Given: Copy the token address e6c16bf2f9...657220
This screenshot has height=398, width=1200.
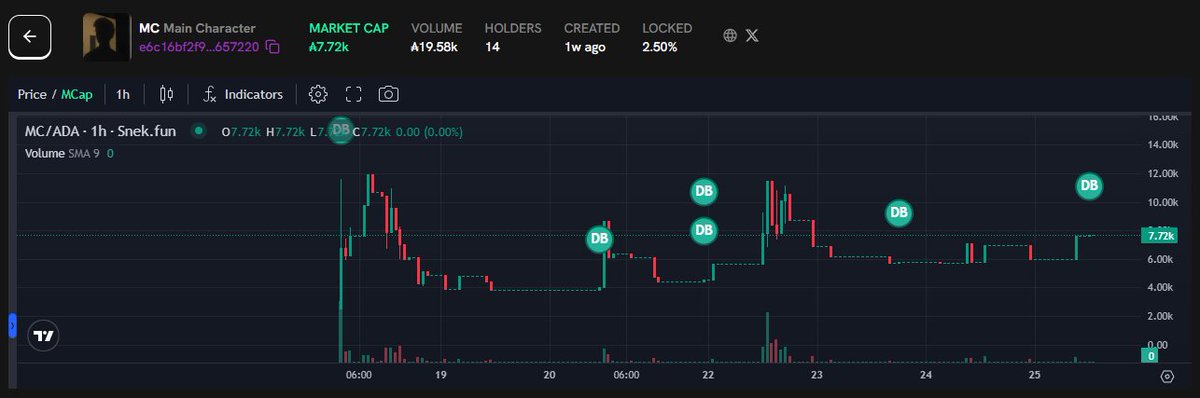Looking at the screenshot, I should 273,47.
